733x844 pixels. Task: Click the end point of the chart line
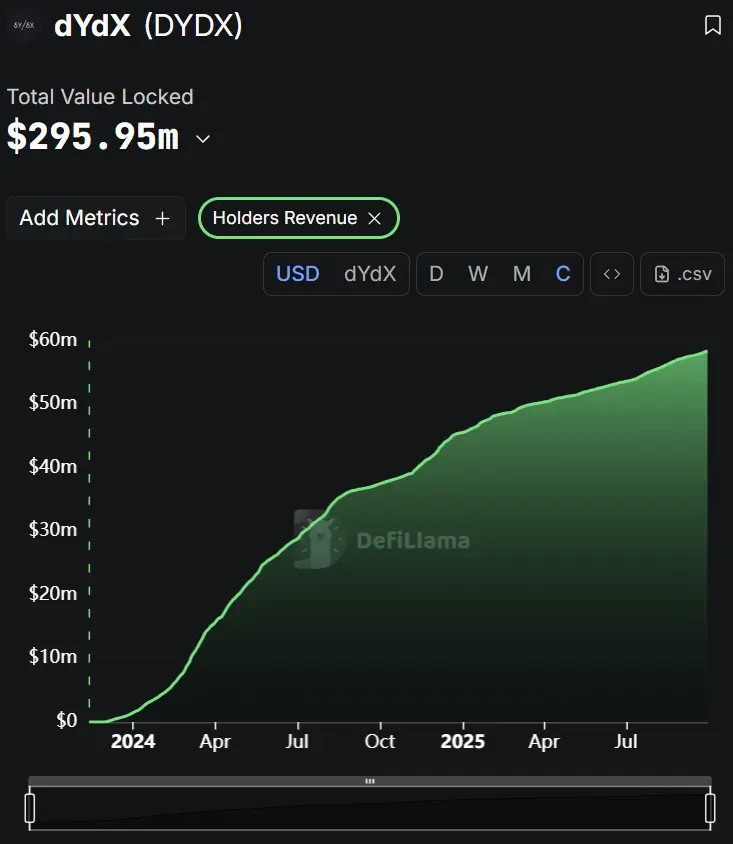[707, 351]
